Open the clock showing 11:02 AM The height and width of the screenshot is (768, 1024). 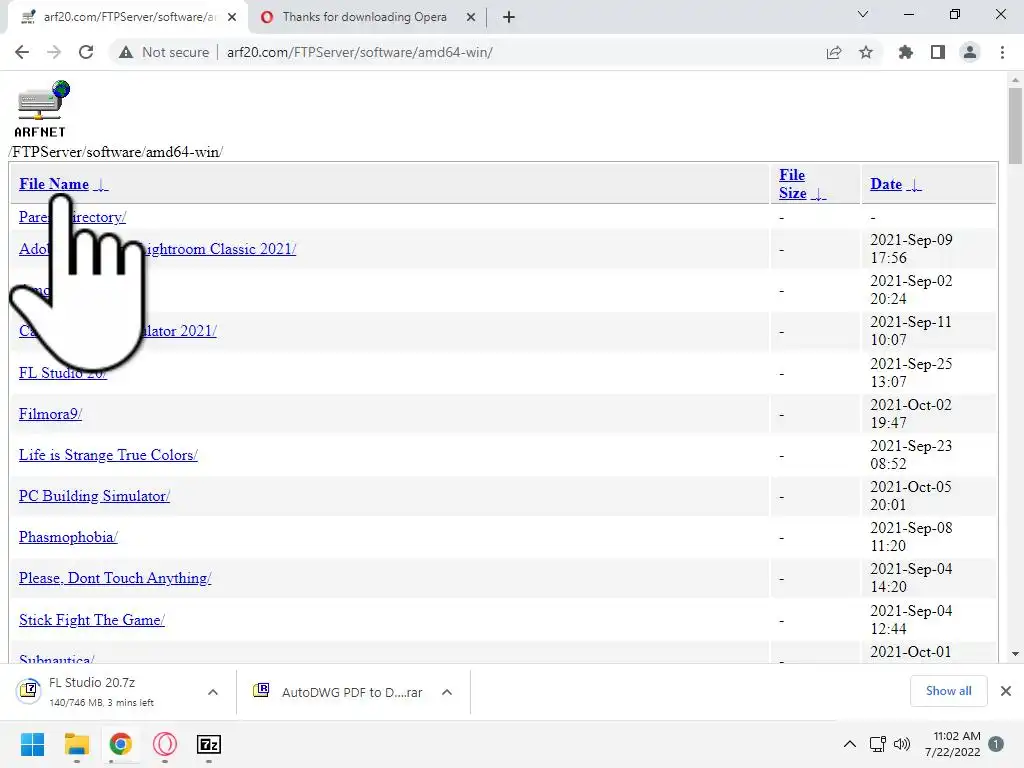pos(953,744)
